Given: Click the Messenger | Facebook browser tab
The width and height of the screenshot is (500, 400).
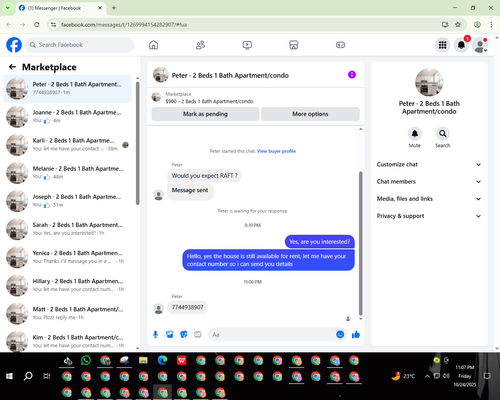Looking at the screenshot, I should click(x=60, y=8).
